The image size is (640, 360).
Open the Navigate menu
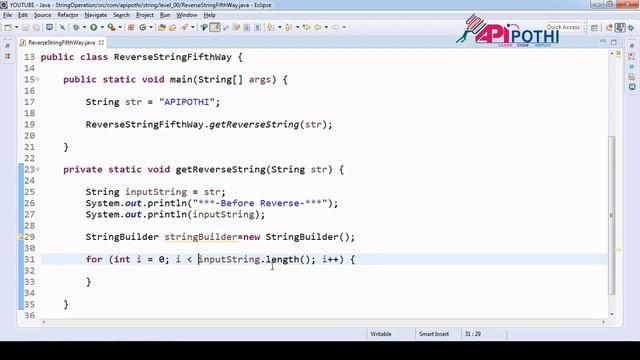[96, 15]
